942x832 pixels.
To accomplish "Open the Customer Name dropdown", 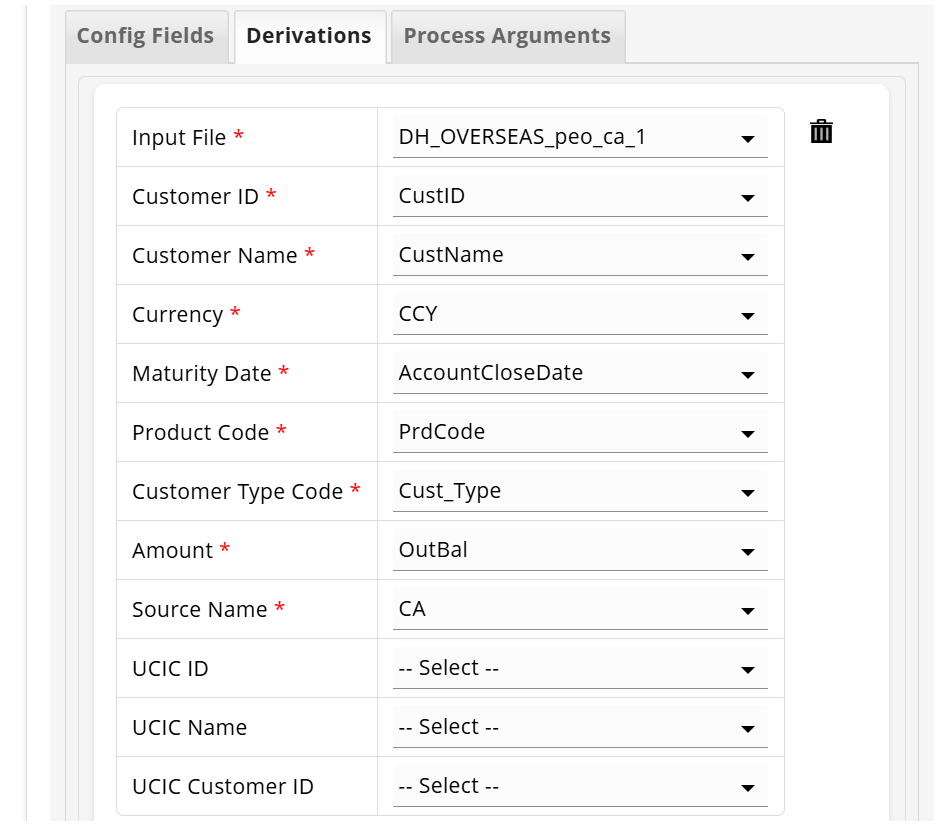I will point(580,256).
